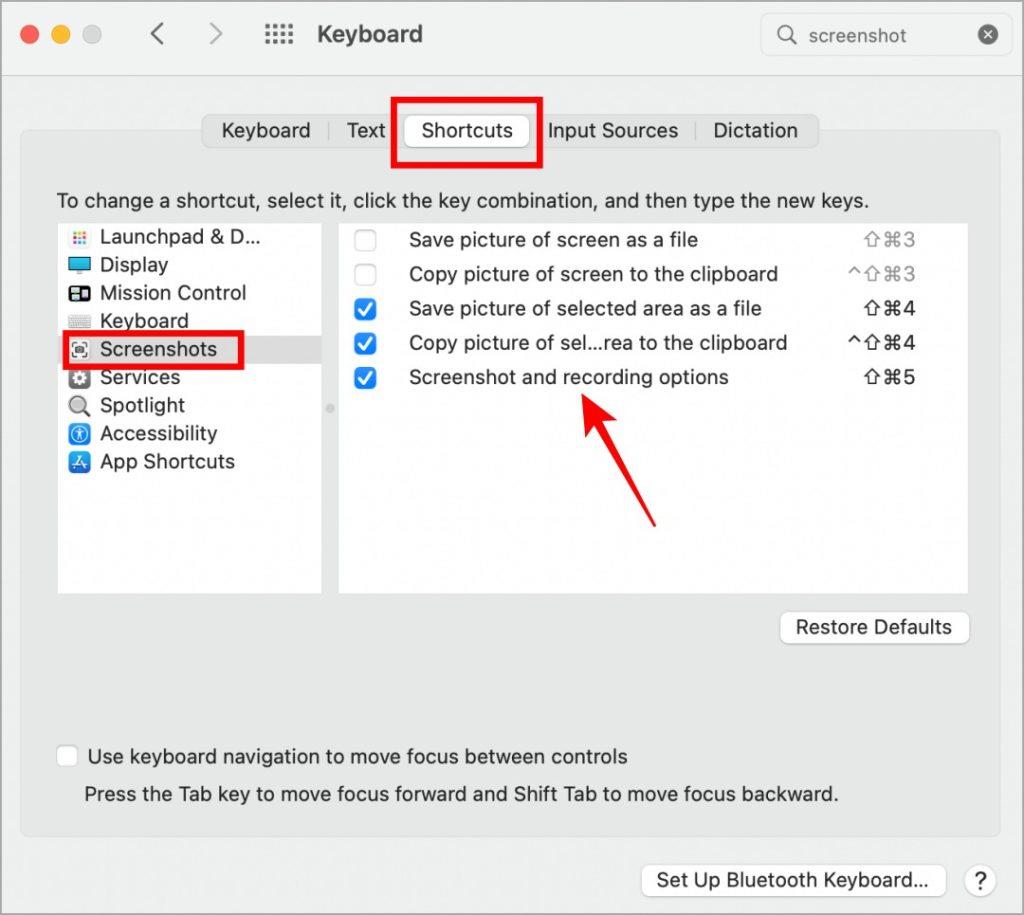This screenshot has width=1024, height=915.
Task: Click the Spotlight magnifier icon in list
Action: (80, 406)
